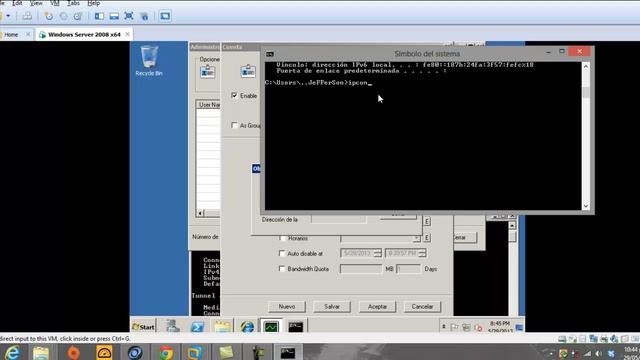Launch PowerShell from the VM taskbar
Viewport: 640px width, 360px height.
tap(198, 327)
